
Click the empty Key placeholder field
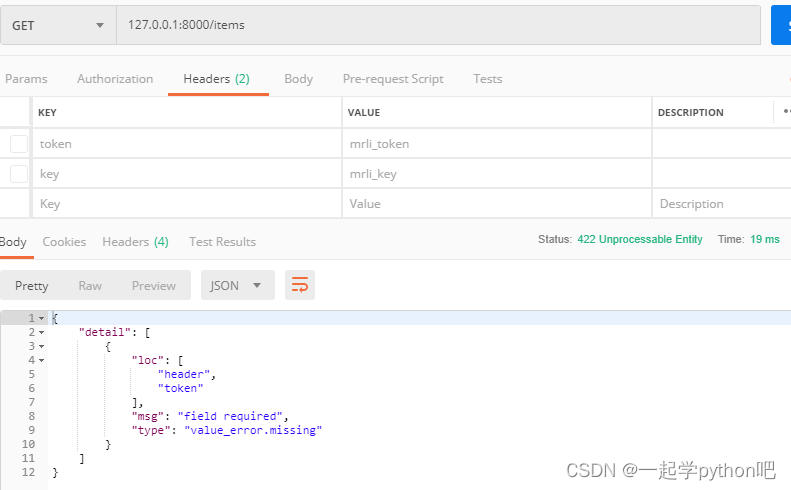click(187, 204)
